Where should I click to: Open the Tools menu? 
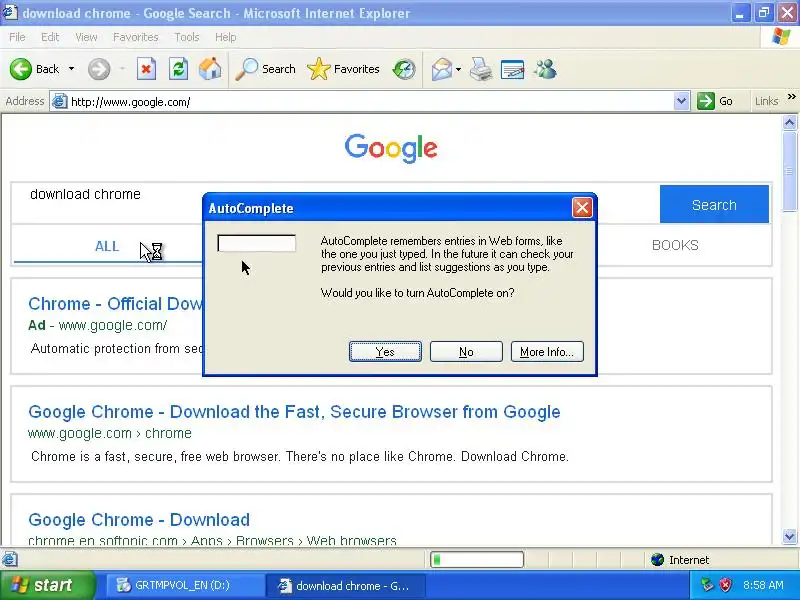click(x=186, y=37)
